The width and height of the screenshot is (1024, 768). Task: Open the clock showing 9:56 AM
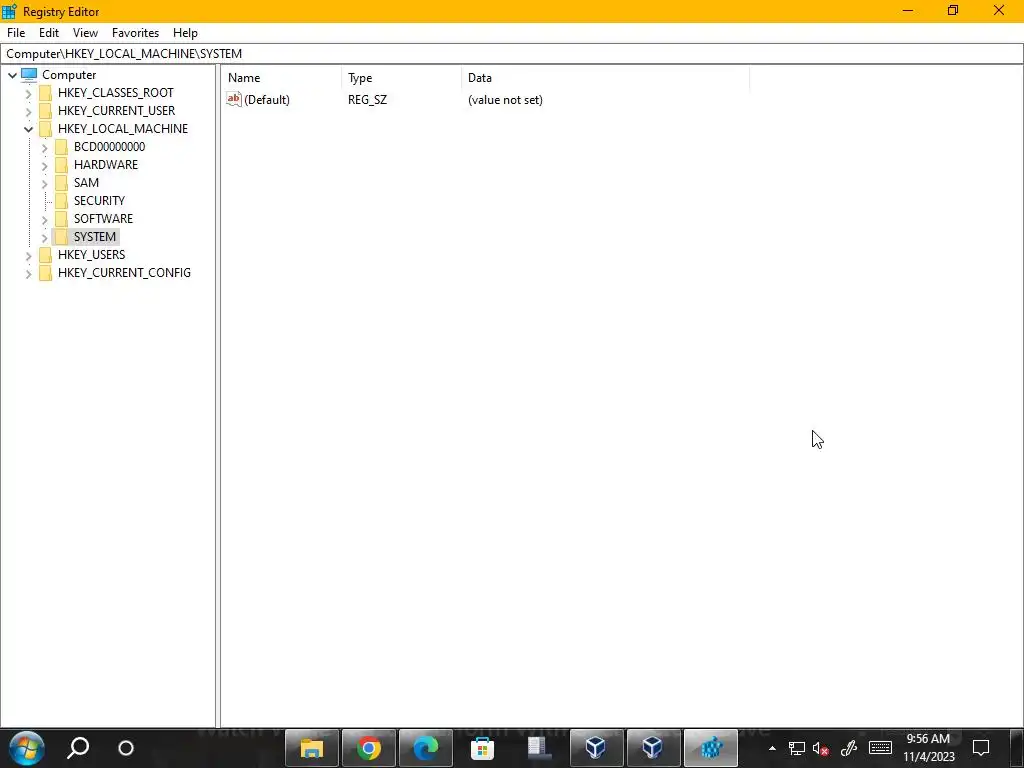928,748
